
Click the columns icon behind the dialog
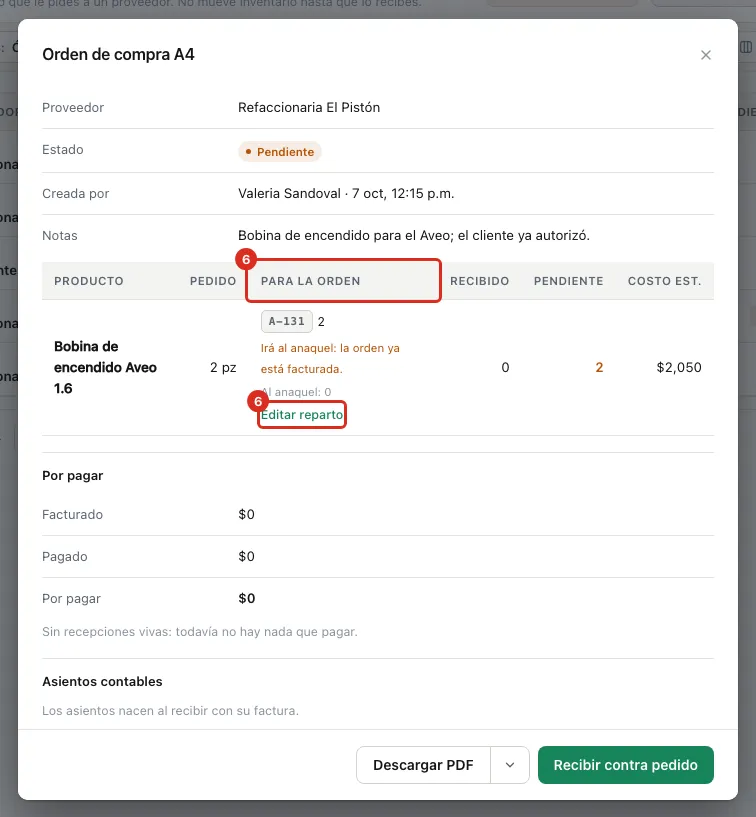pos(746,47)
